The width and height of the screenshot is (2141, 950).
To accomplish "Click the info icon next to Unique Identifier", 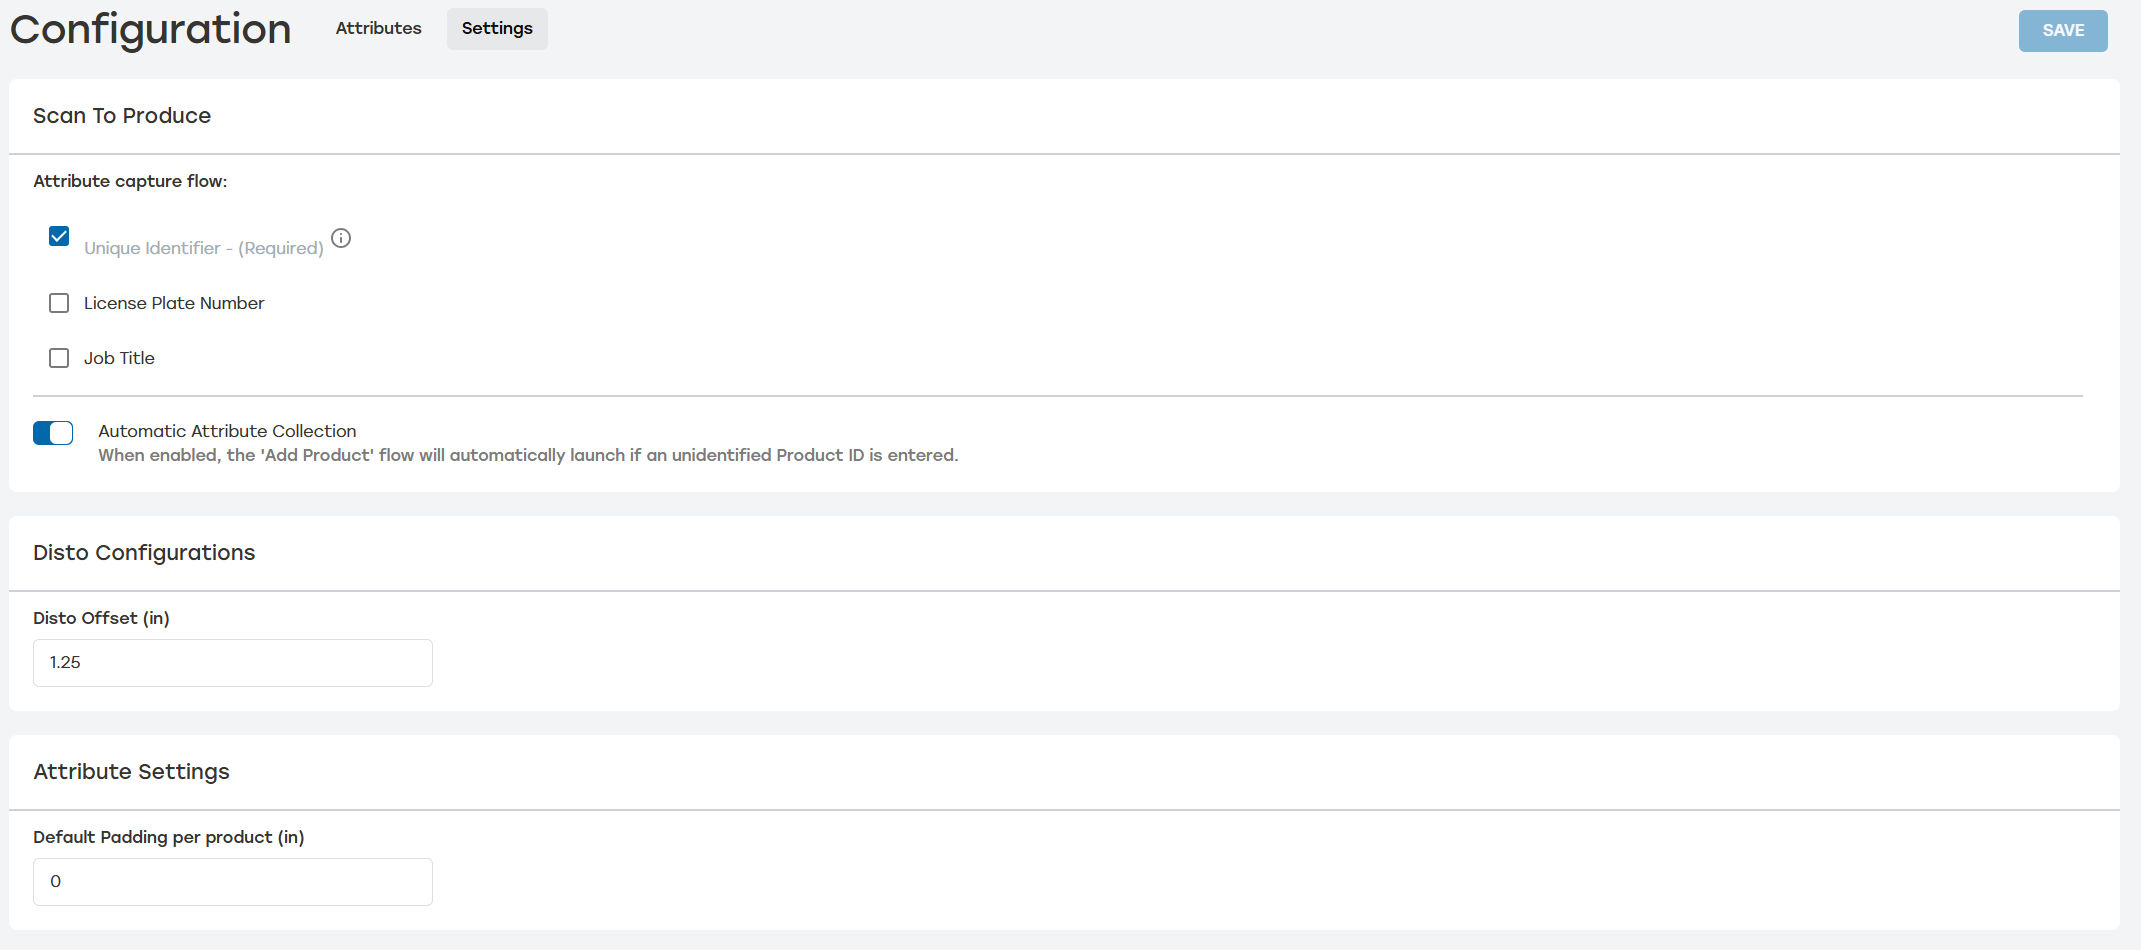I will [x=340, y=238].
